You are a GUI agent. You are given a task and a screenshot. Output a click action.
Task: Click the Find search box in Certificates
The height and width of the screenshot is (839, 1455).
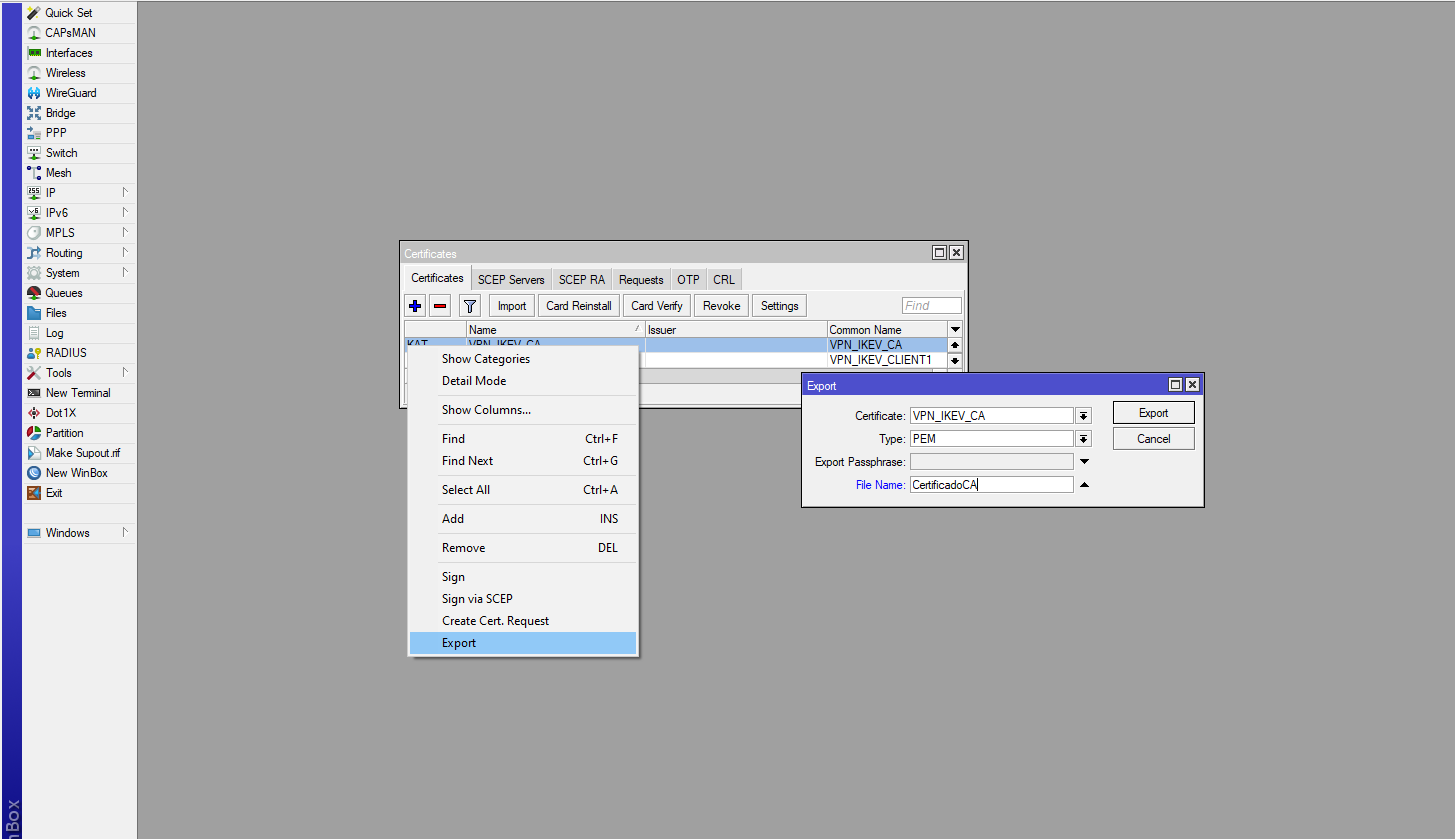pyautogui.click(x=931, y=306)
